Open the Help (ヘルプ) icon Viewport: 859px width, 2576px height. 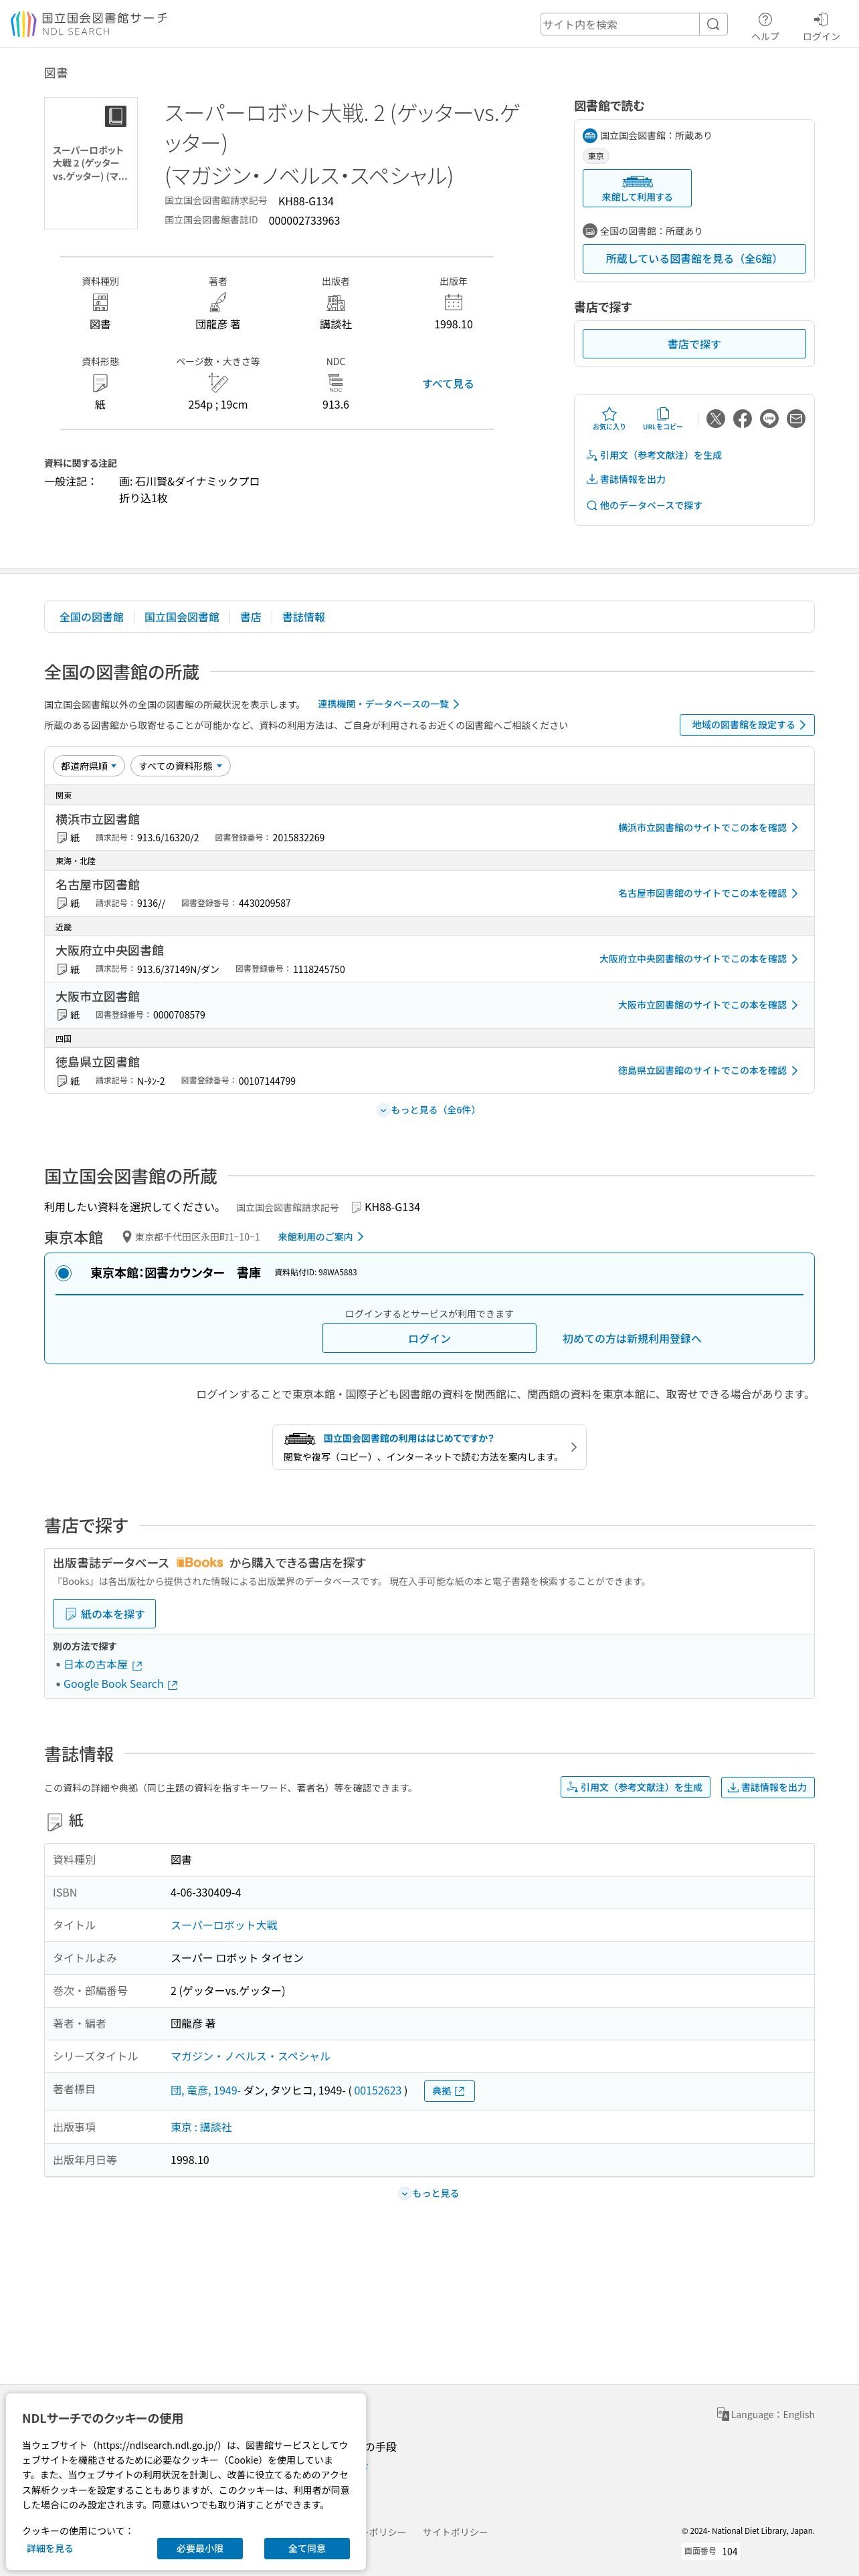(765, 26)
